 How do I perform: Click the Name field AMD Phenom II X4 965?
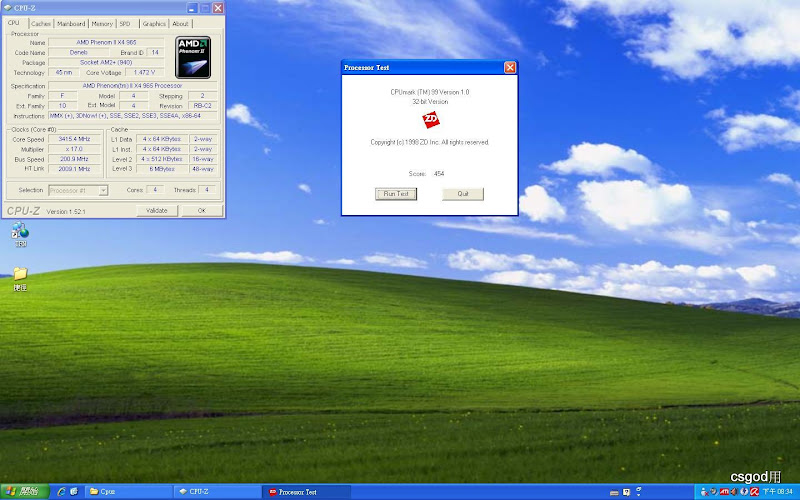(106, 42)
